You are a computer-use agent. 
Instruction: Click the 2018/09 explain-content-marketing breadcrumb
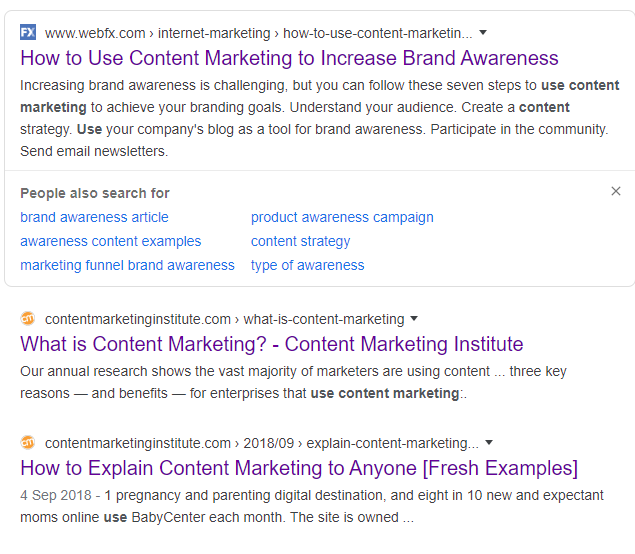tap(261, 442)
